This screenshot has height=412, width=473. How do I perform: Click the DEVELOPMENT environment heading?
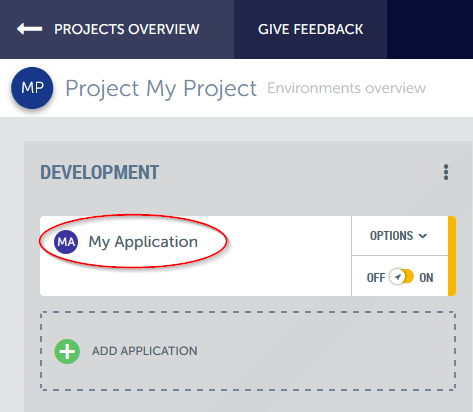pos(99,172)
